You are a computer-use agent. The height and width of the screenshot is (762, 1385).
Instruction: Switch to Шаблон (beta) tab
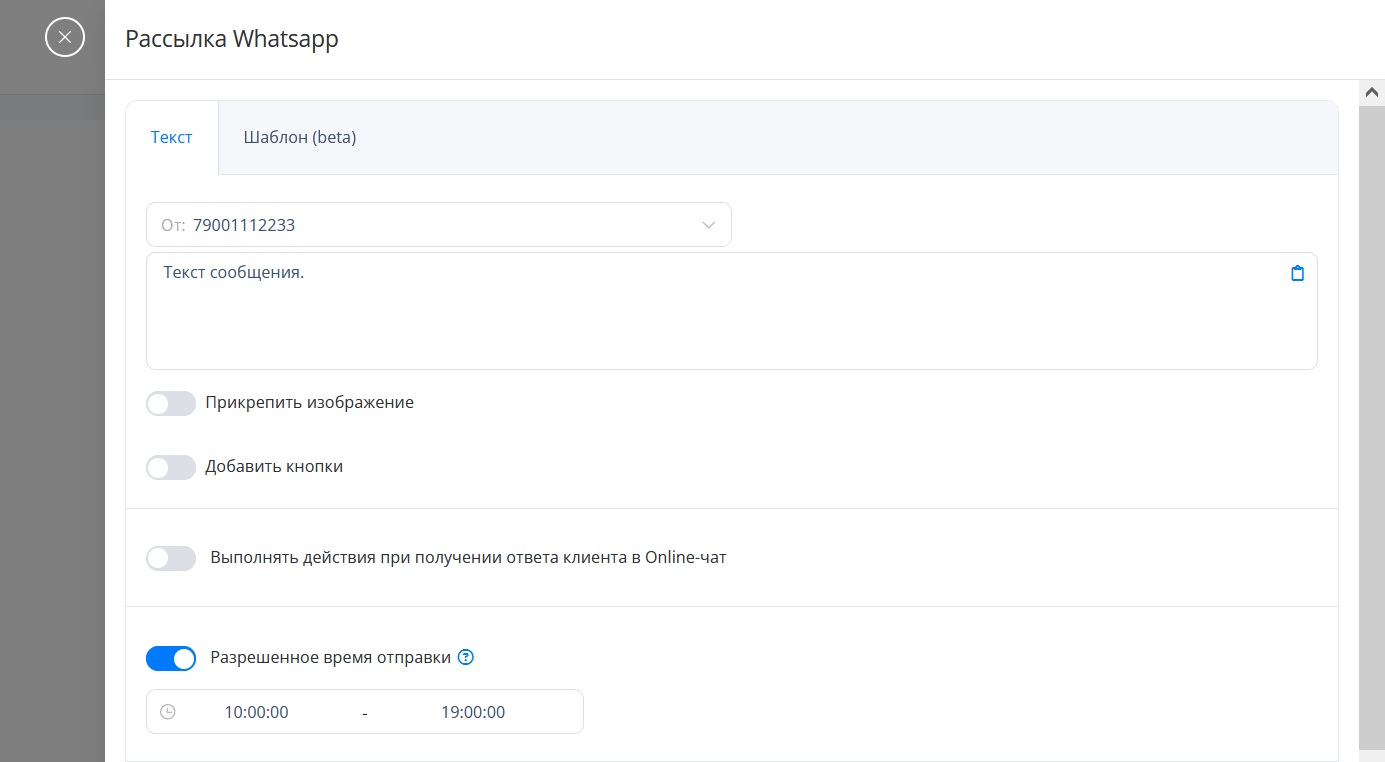coord(300,137)
